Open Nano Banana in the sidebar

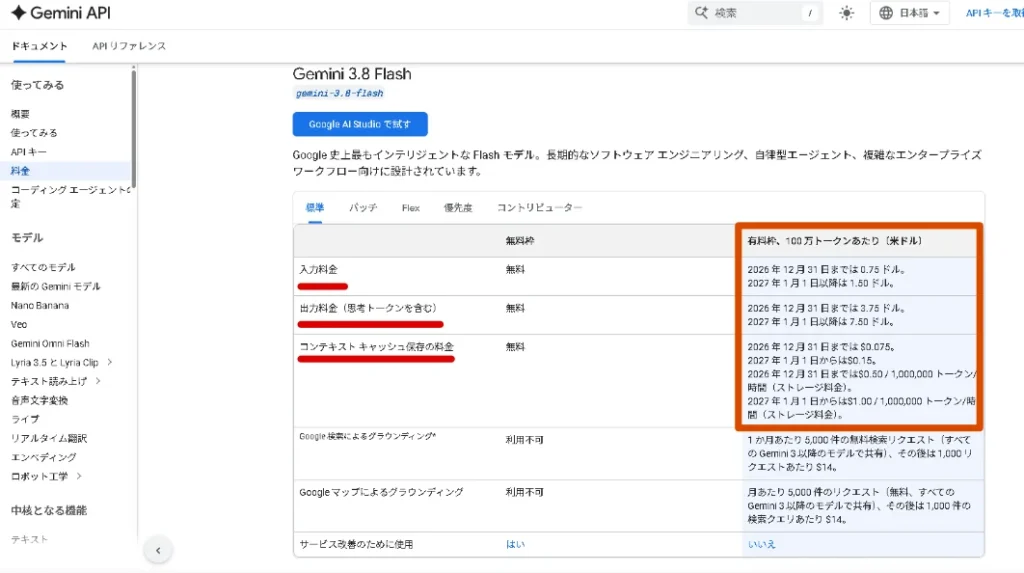pyautogui.click(x=40, y=305)
